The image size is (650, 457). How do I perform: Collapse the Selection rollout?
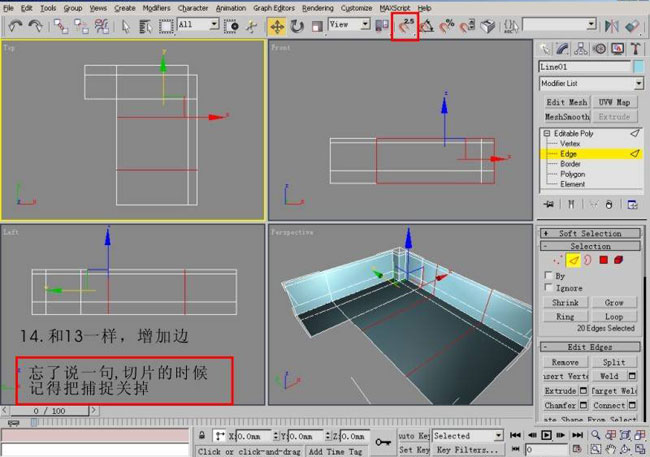tap(590, 246)
